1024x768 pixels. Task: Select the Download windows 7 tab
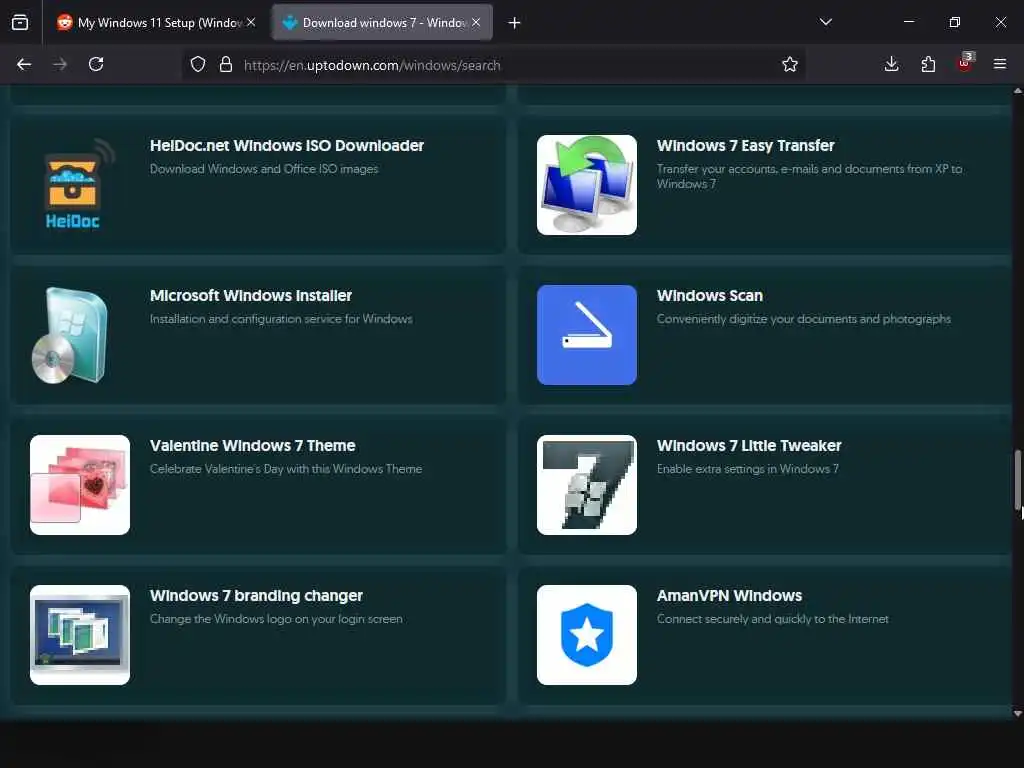coord(382,23)
